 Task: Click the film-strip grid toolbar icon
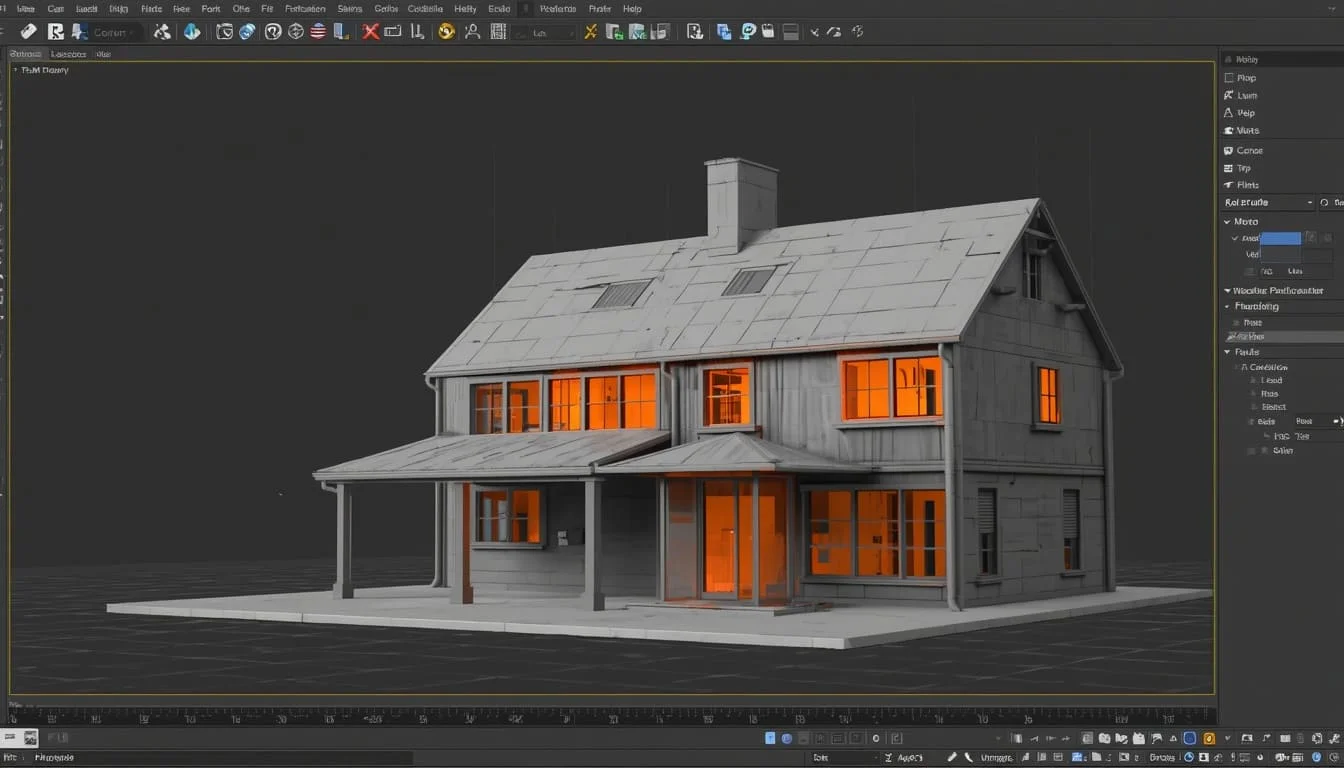pyautogui.click(x=498, y=32)
